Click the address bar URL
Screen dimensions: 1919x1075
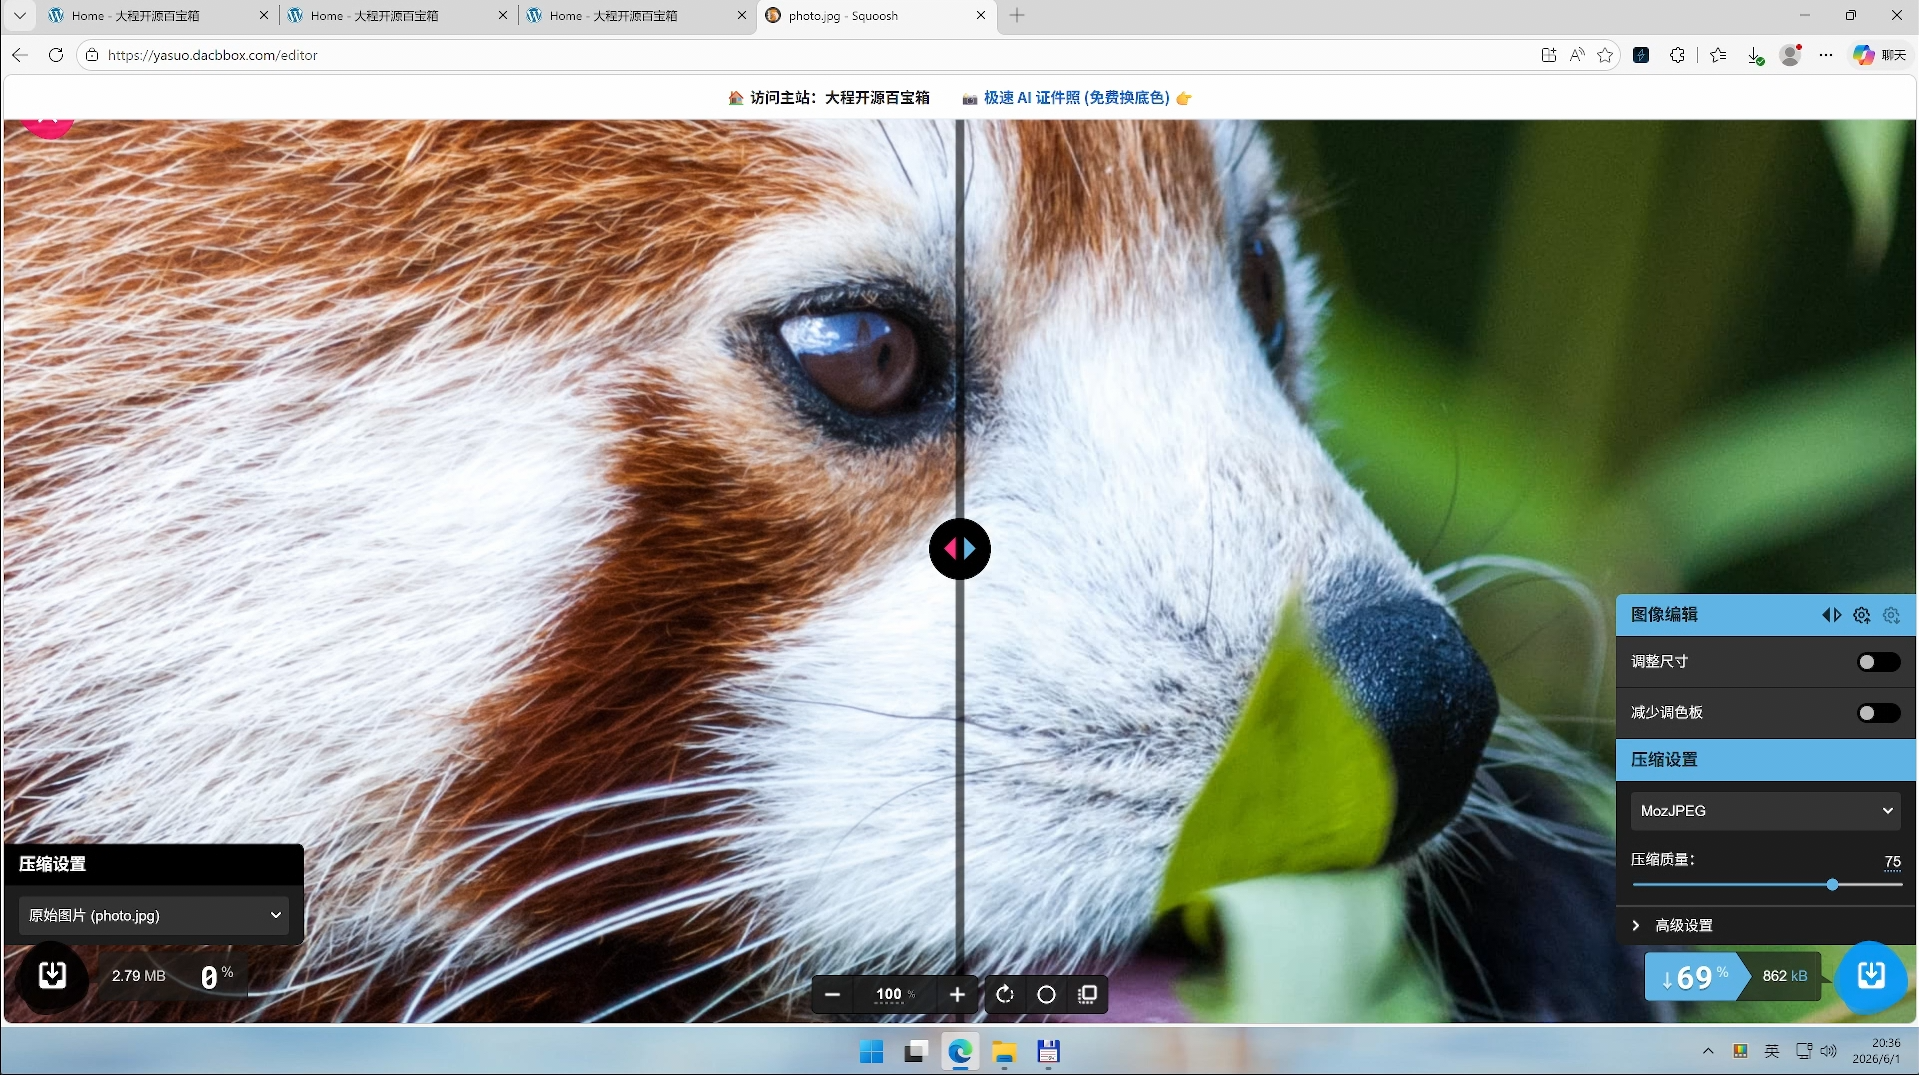coord(212,55)
